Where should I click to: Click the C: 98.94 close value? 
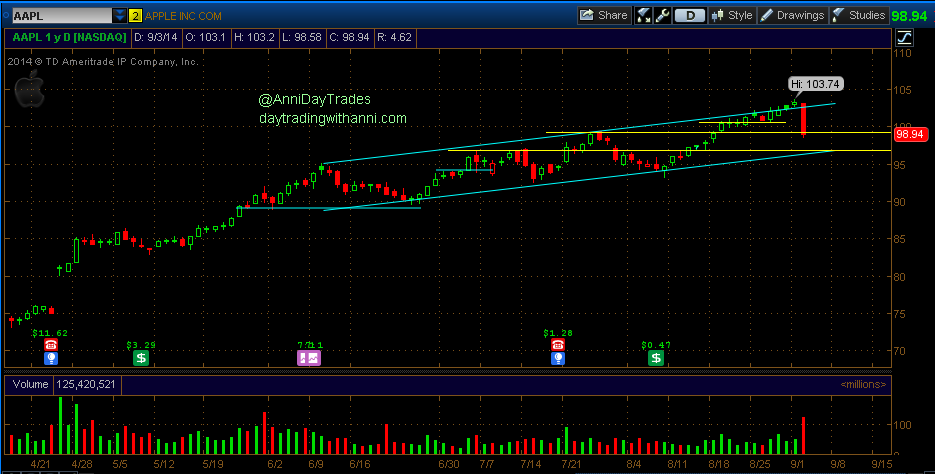[352, 38]
